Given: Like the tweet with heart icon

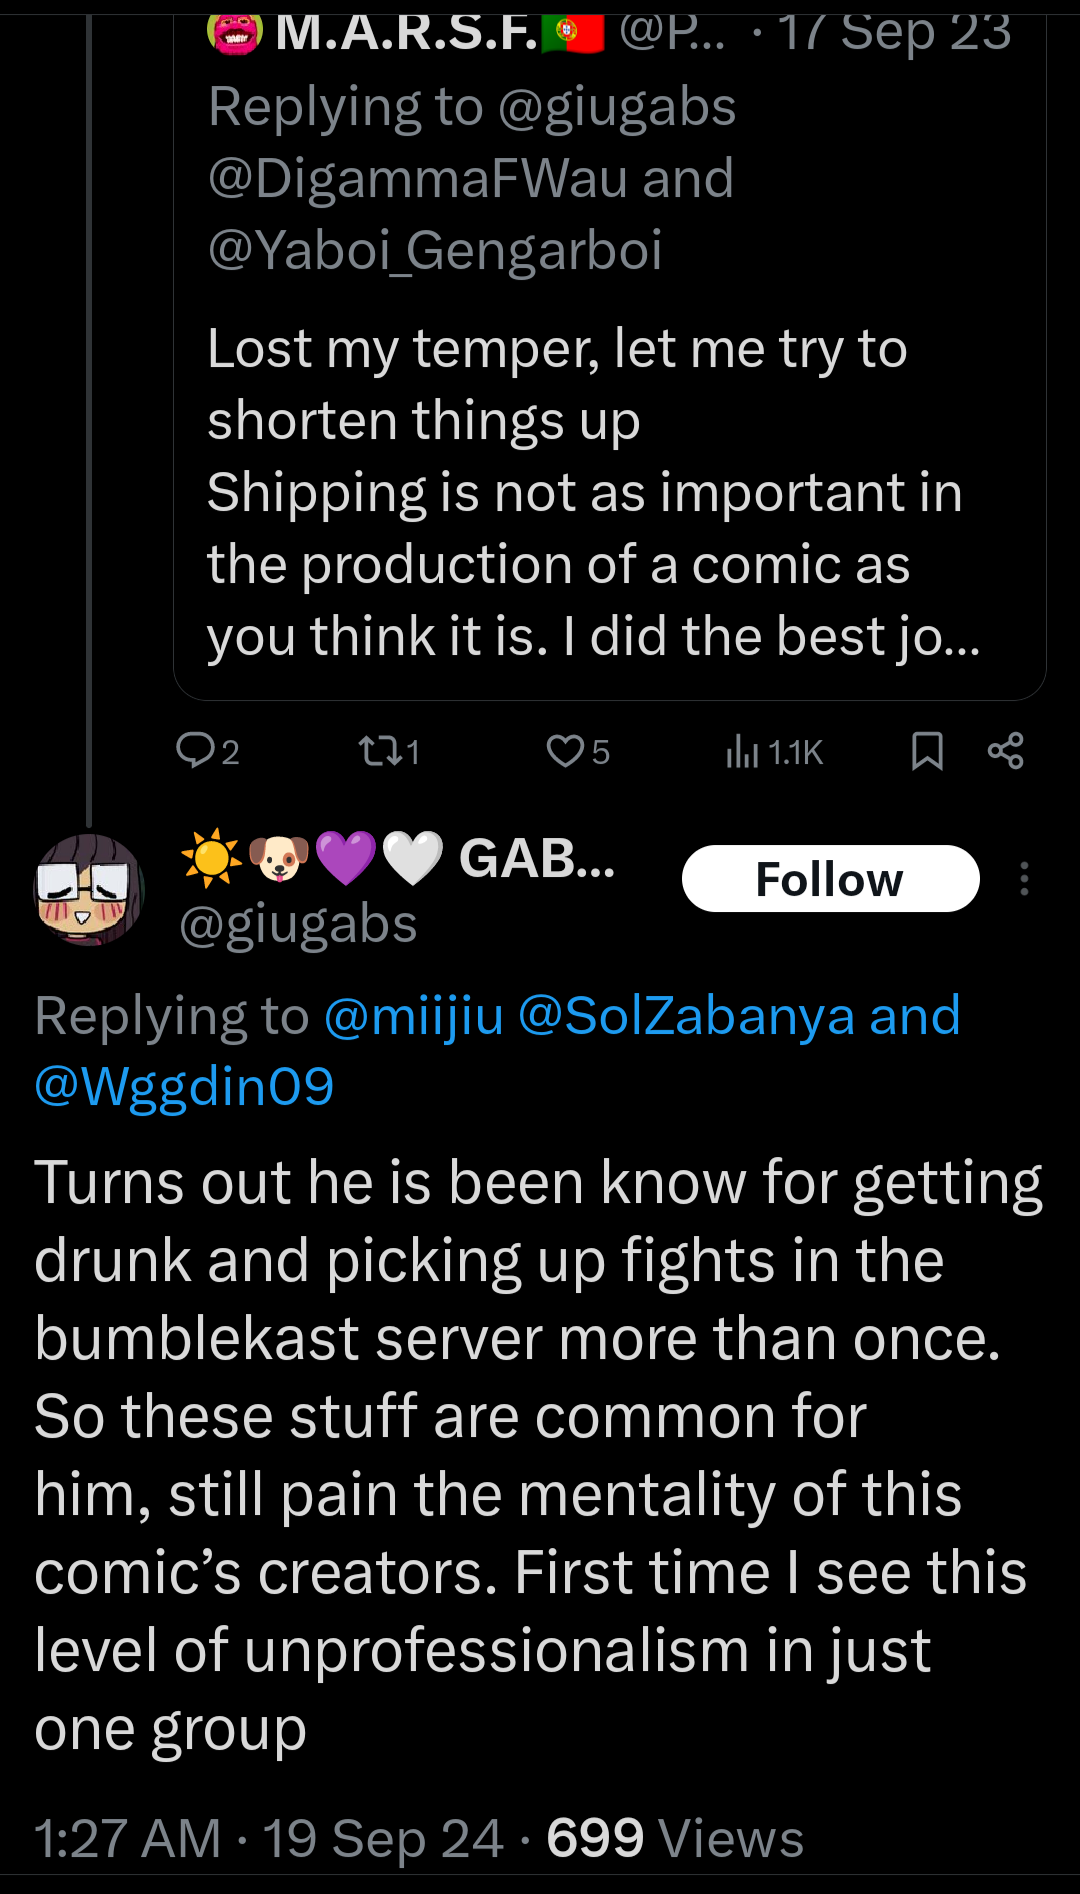Looking at the screenshot, I should click(x=565, y=750).
